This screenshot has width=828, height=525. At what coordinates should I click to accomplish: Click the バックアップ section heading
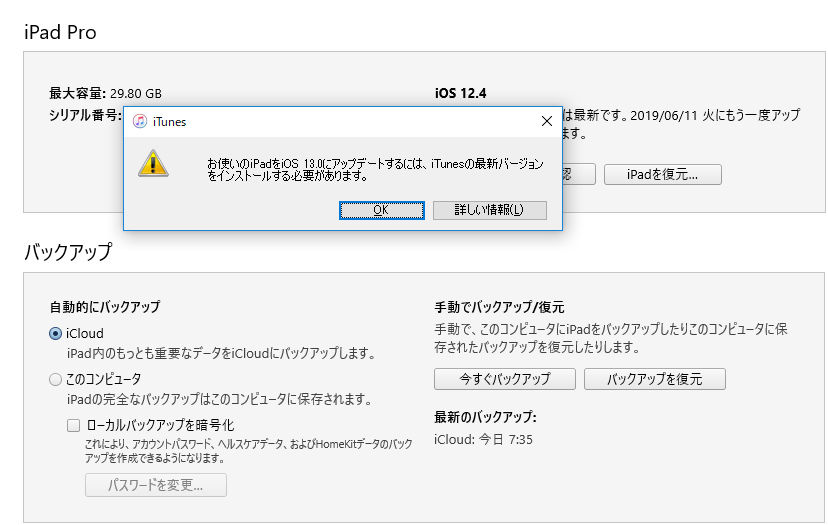pos(68,252)
